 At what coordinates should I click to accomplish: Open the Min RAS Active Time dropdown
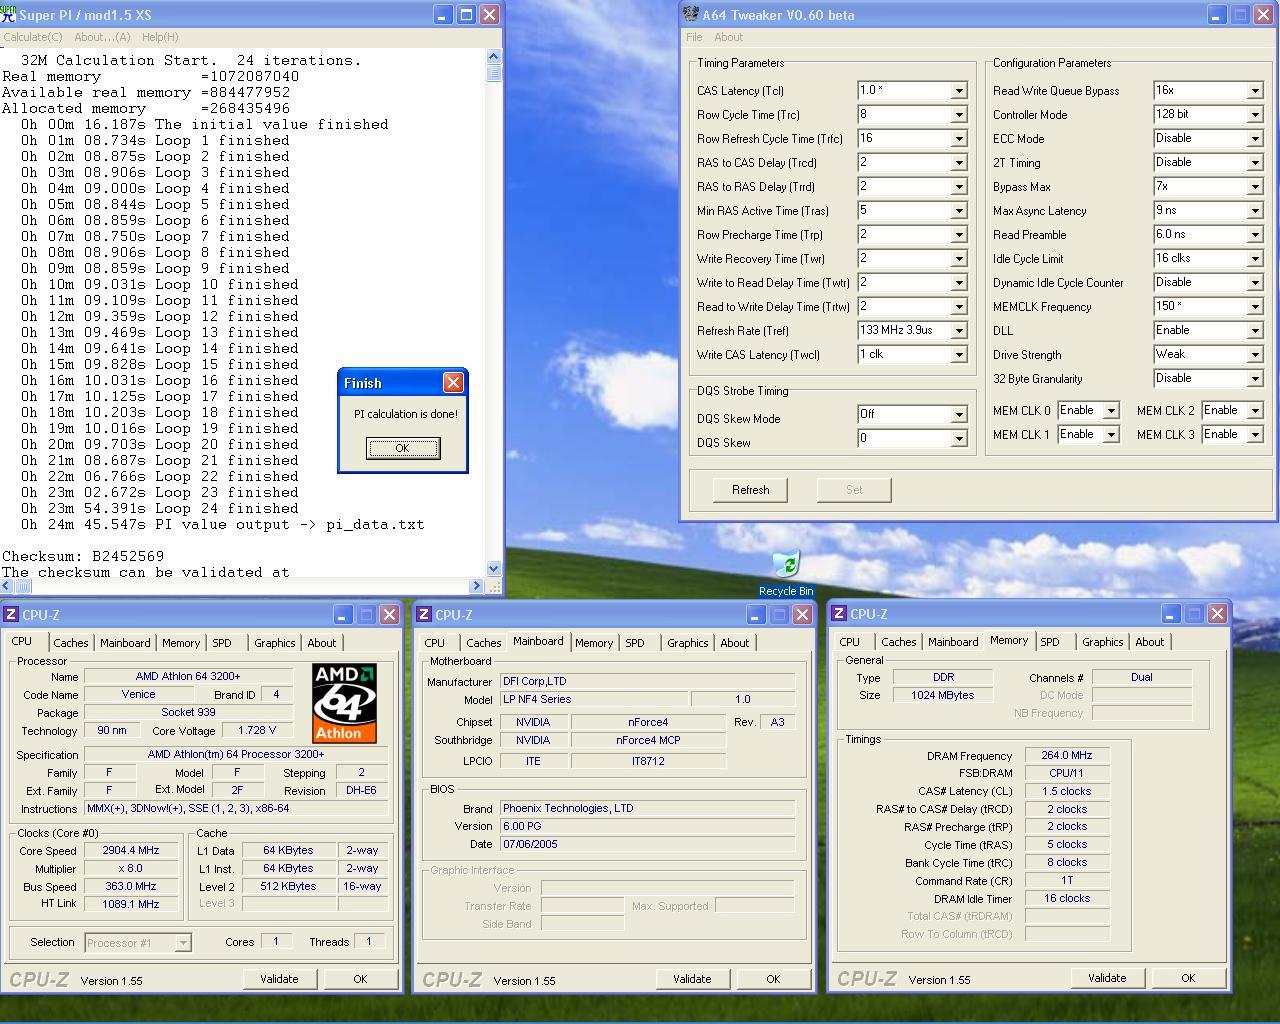coord(959,210)
